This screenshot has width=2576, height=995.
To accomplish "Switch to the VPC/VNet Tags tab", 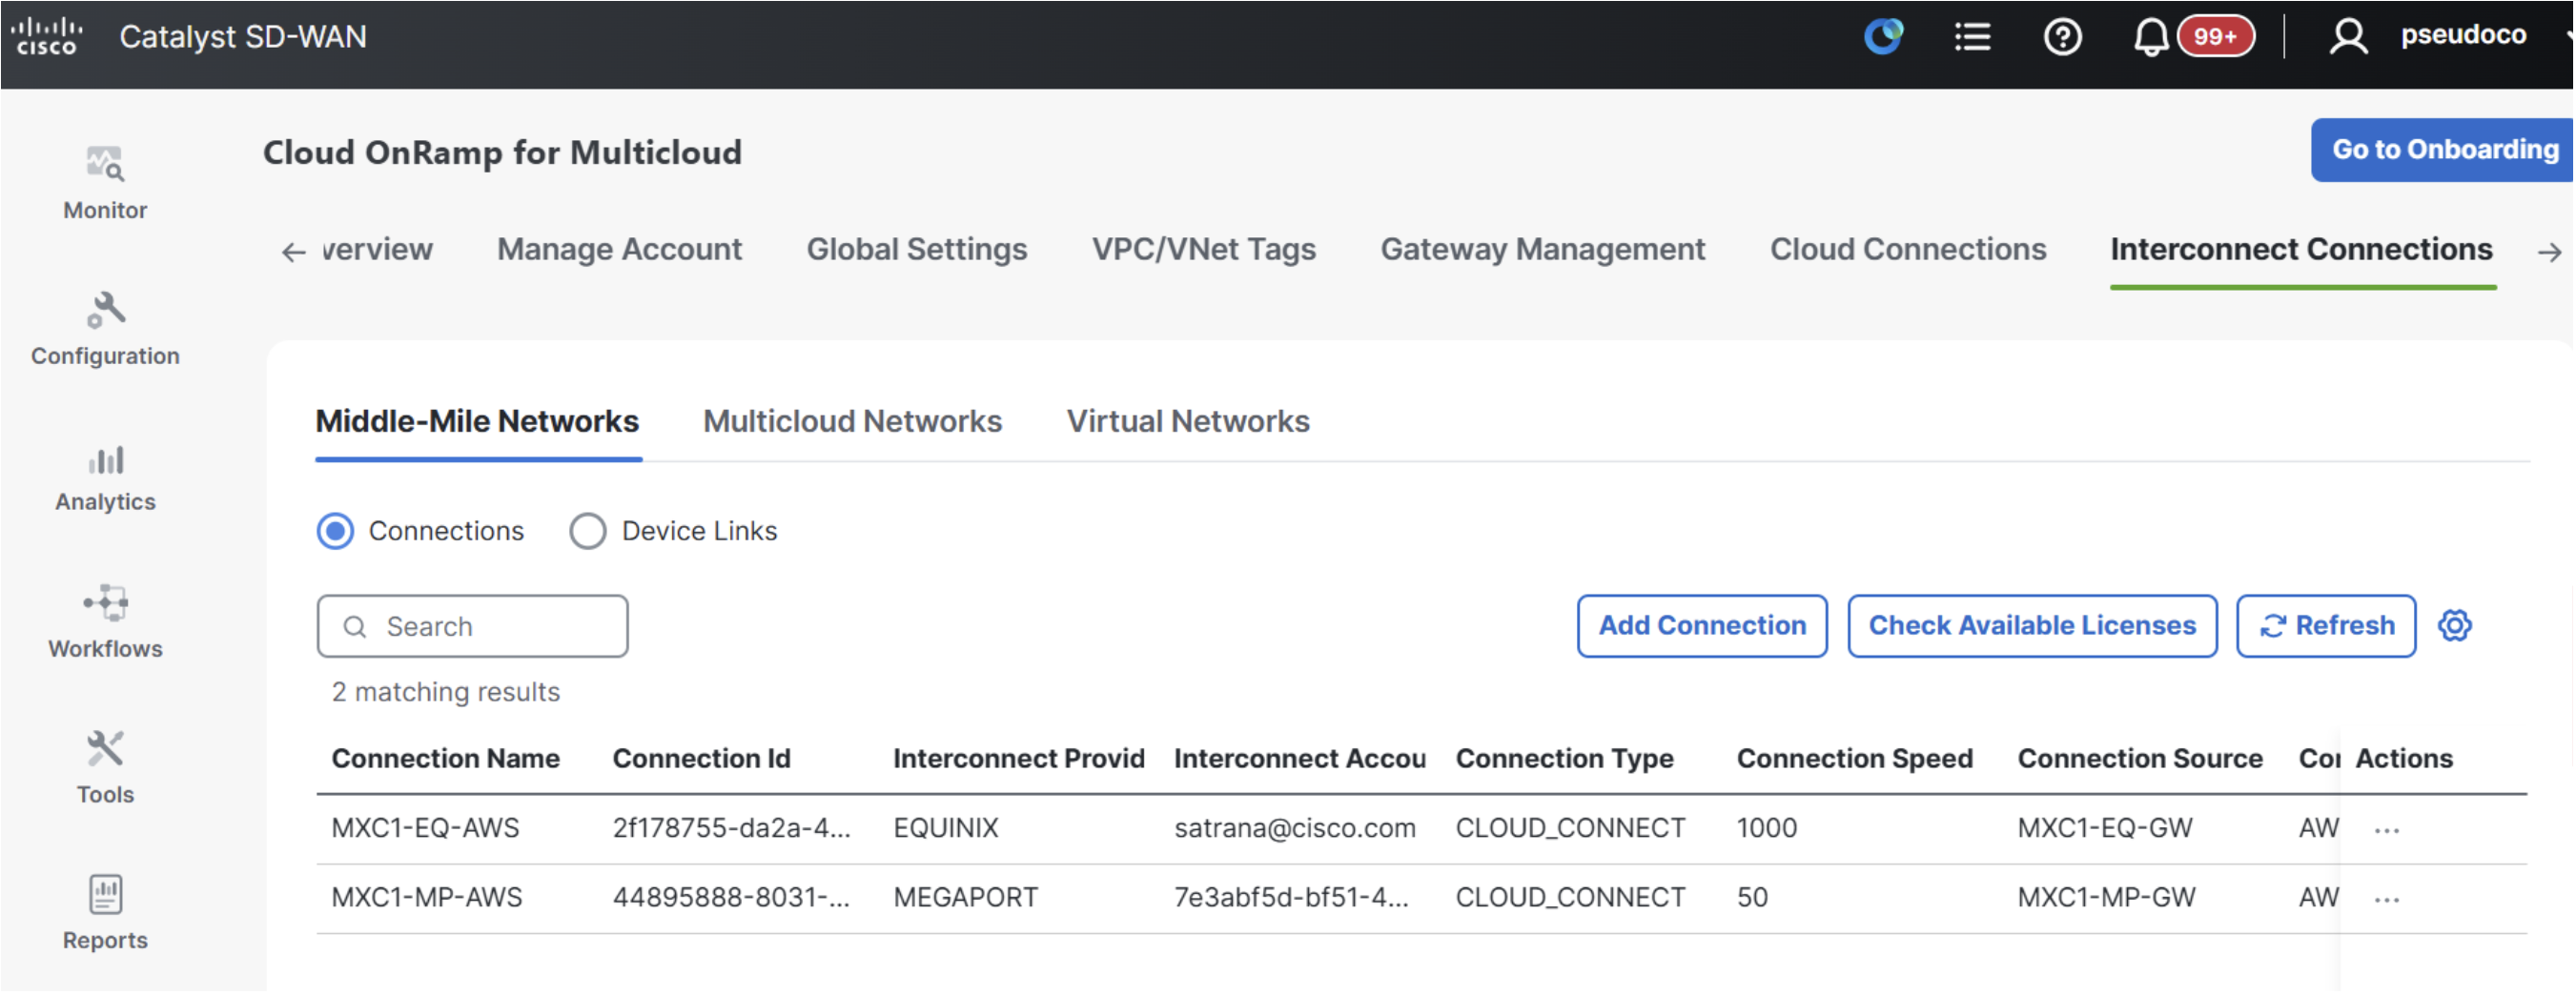I will coord(1204,250).
